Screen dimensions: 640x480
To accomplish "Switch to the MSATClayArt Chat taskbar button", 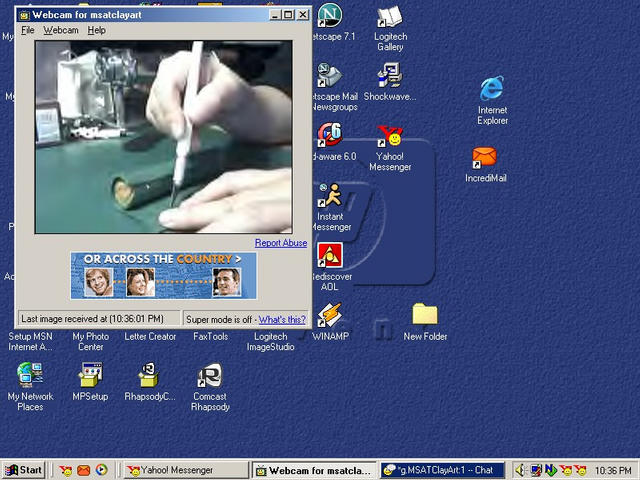I will [442, 470].
